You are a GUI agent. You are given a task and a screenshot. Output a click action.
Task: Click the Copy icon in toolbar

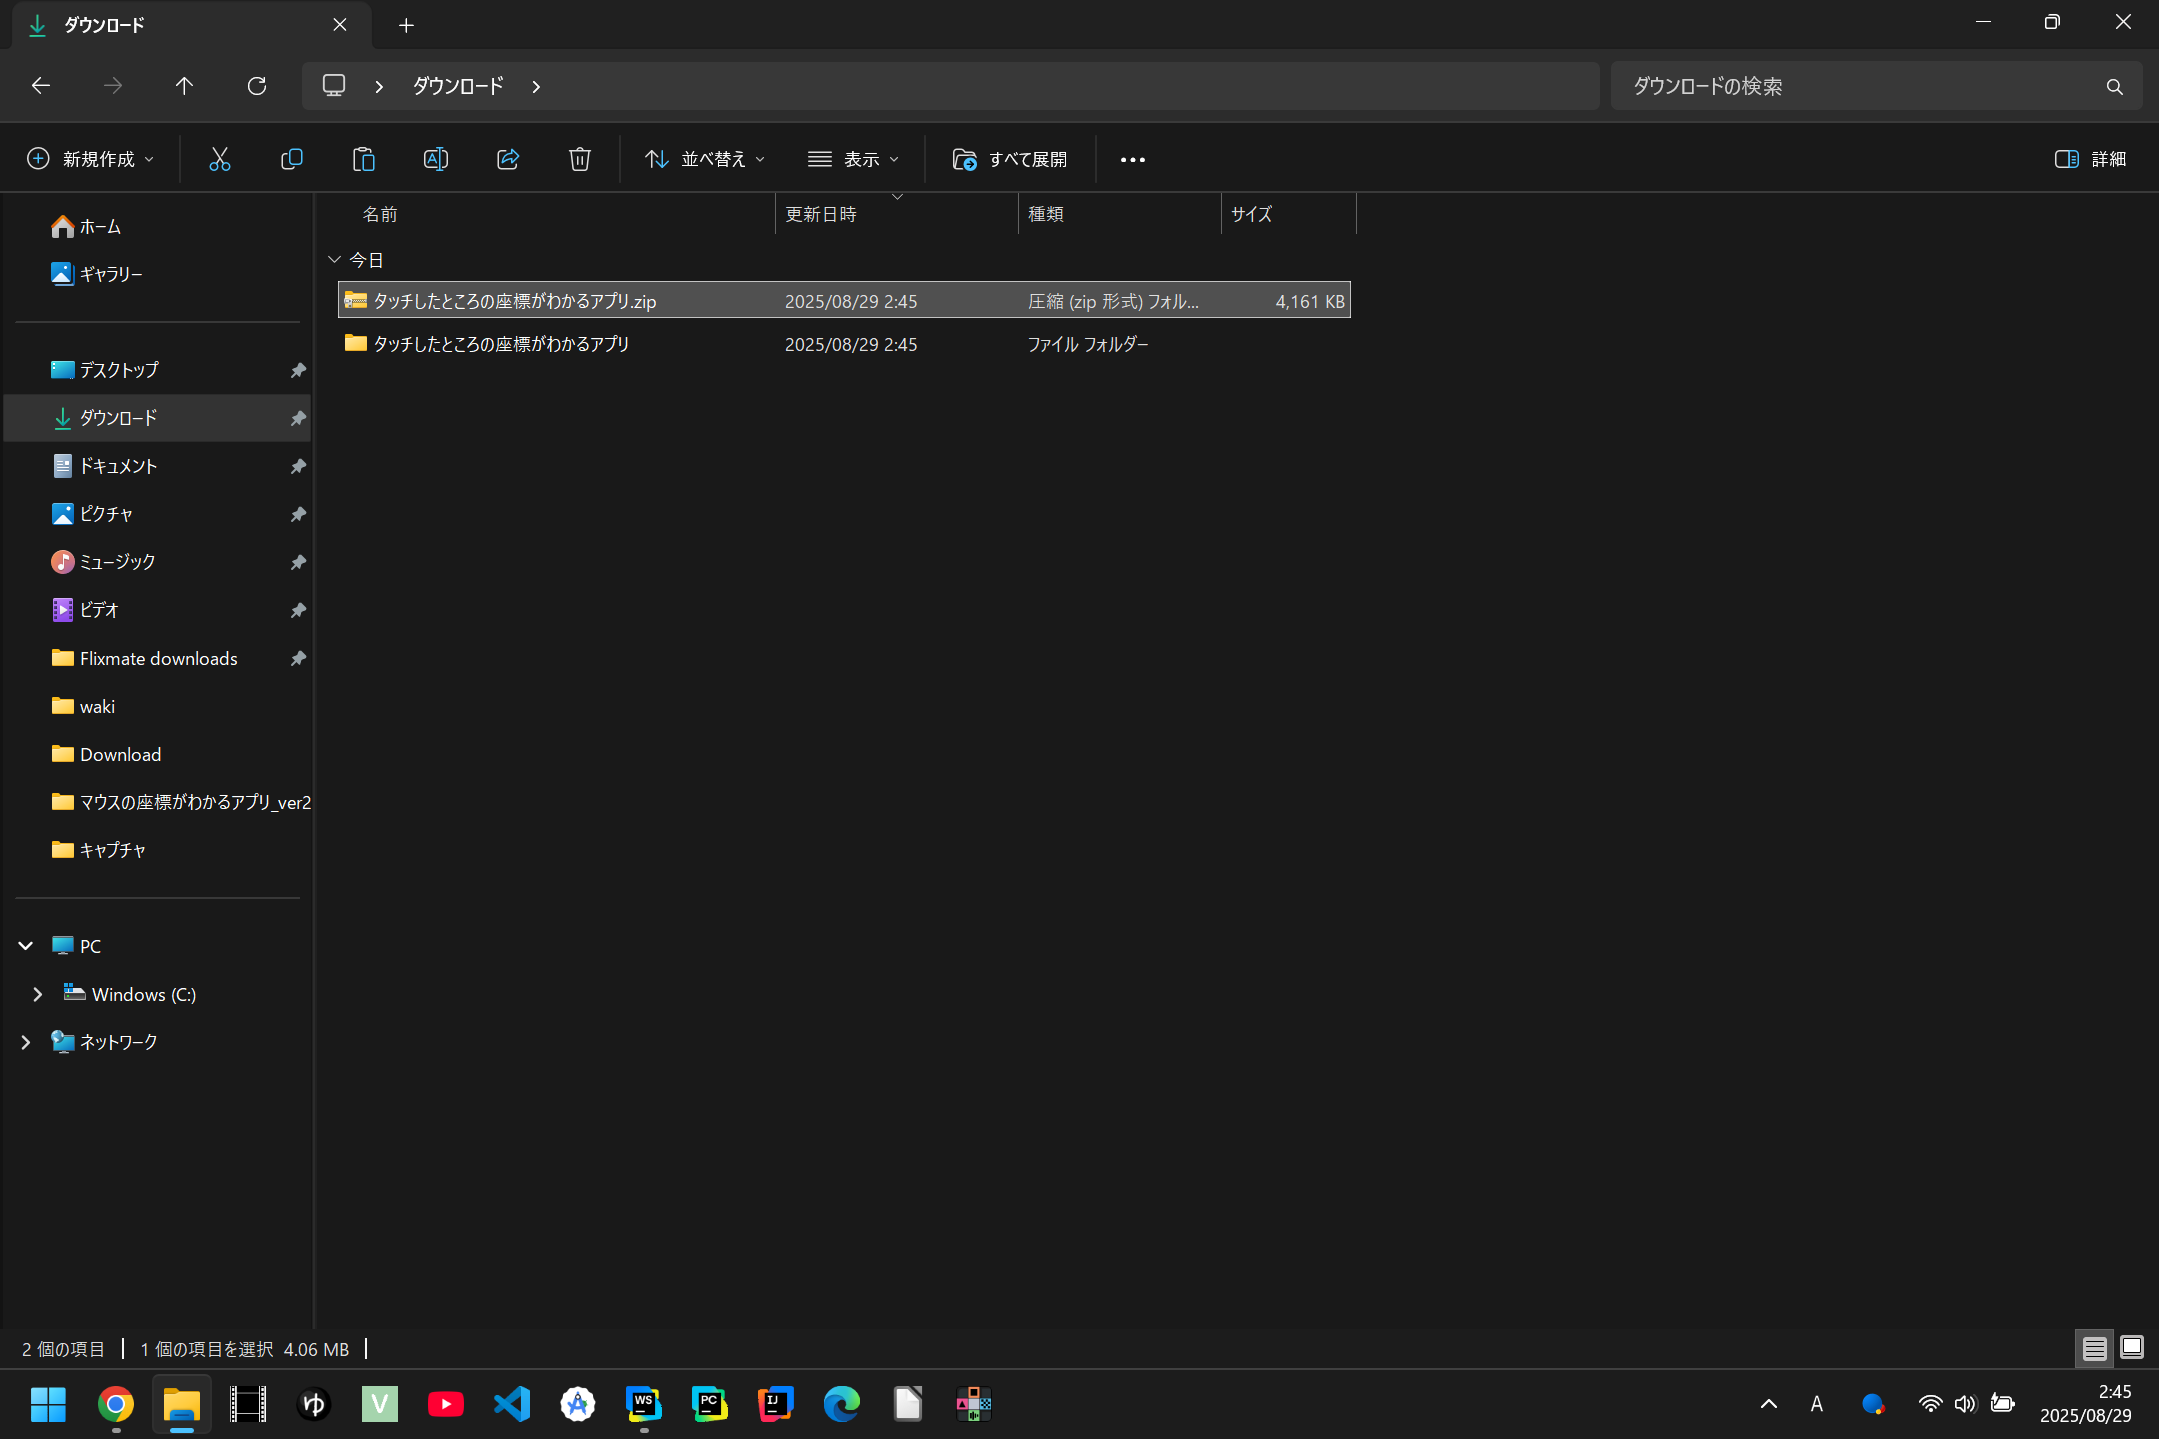[291, 159]
